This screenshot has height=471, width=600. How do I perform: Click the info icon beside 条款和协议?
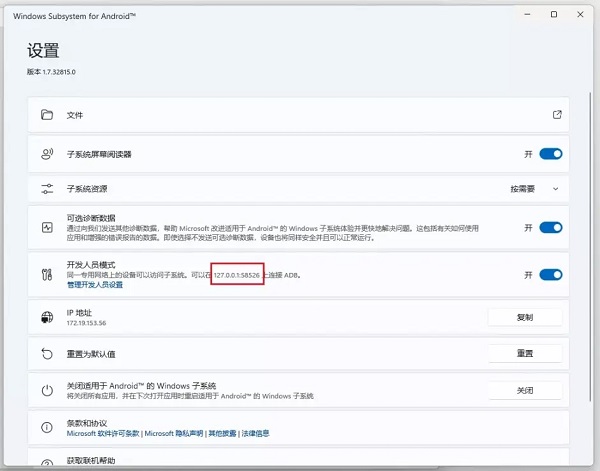(46, 428)
